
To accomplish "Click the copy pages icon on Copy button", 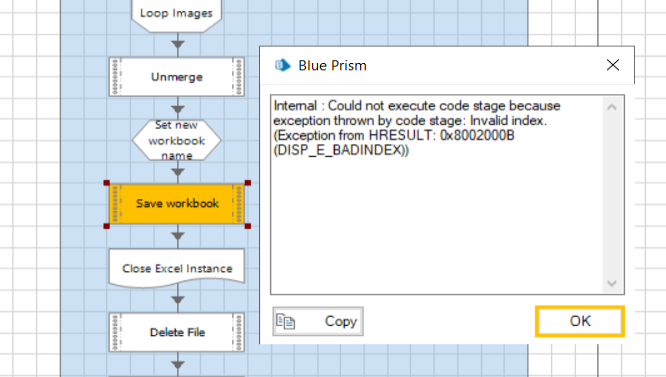I will point(285,321).
